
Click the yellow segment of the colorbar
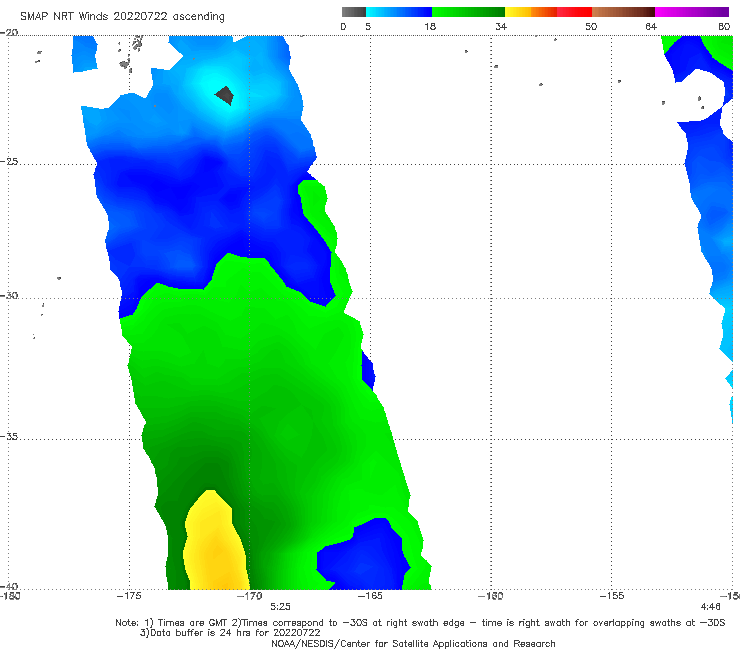[x=518, y=12]
